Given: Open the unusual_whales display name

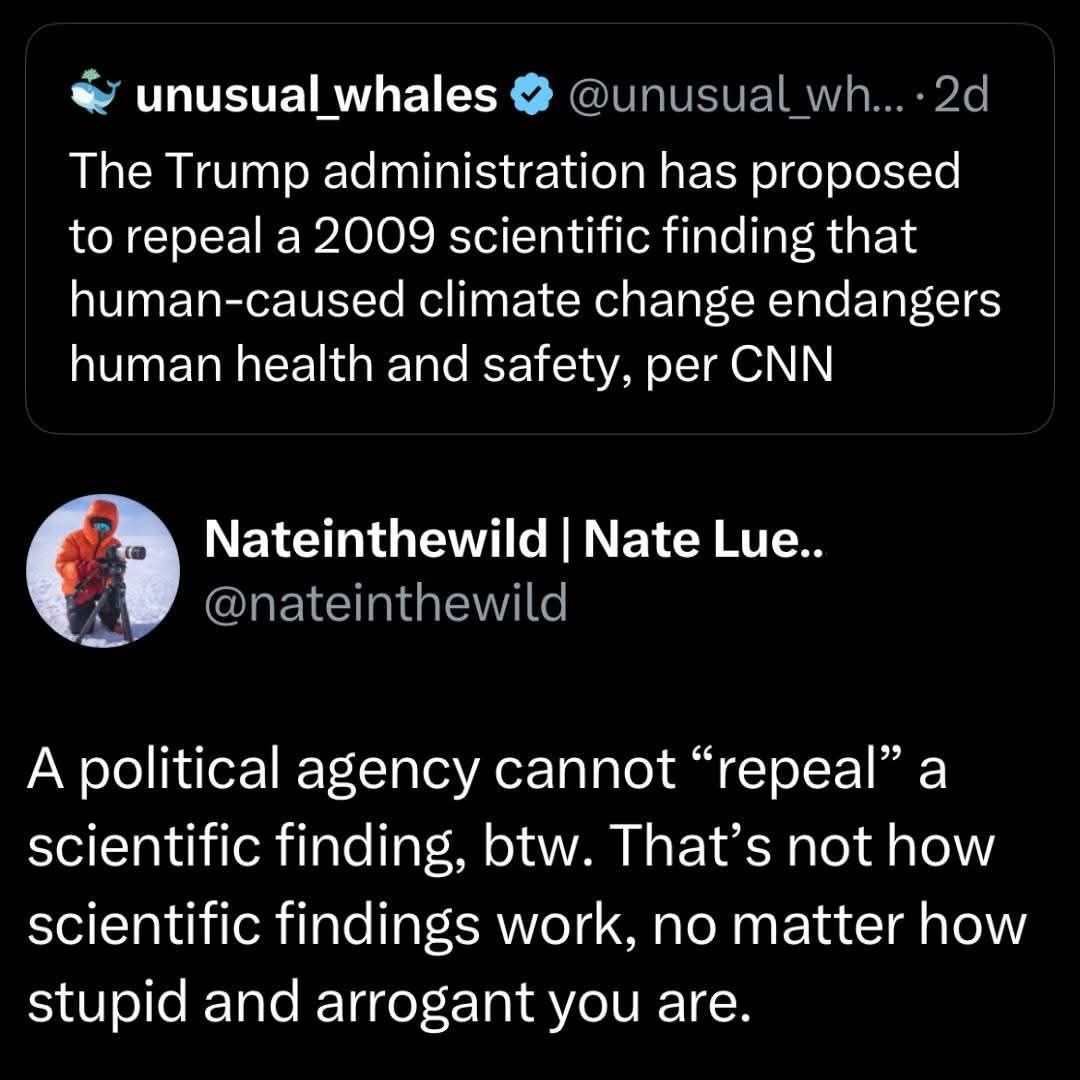Looking at the screenshot, I should pos(316,96).
